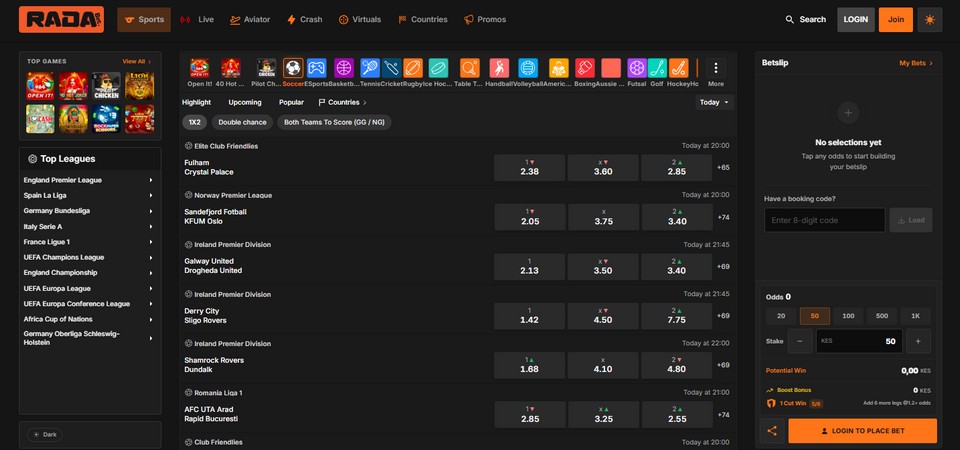Image resolution: width=960 pixels, height=450 pixels.
Task: Pick the 100 quick stake chip
Action: [x=849, y=316]
